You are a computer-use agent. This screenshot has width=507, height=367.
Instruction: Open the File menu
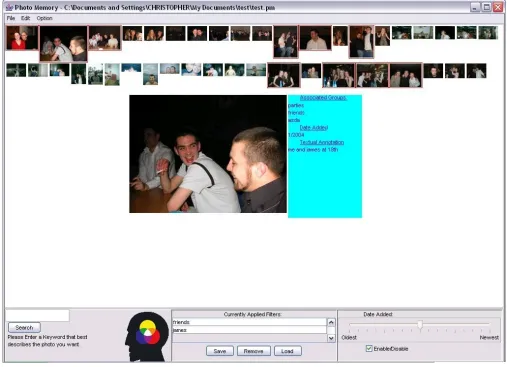pos(11,18)
